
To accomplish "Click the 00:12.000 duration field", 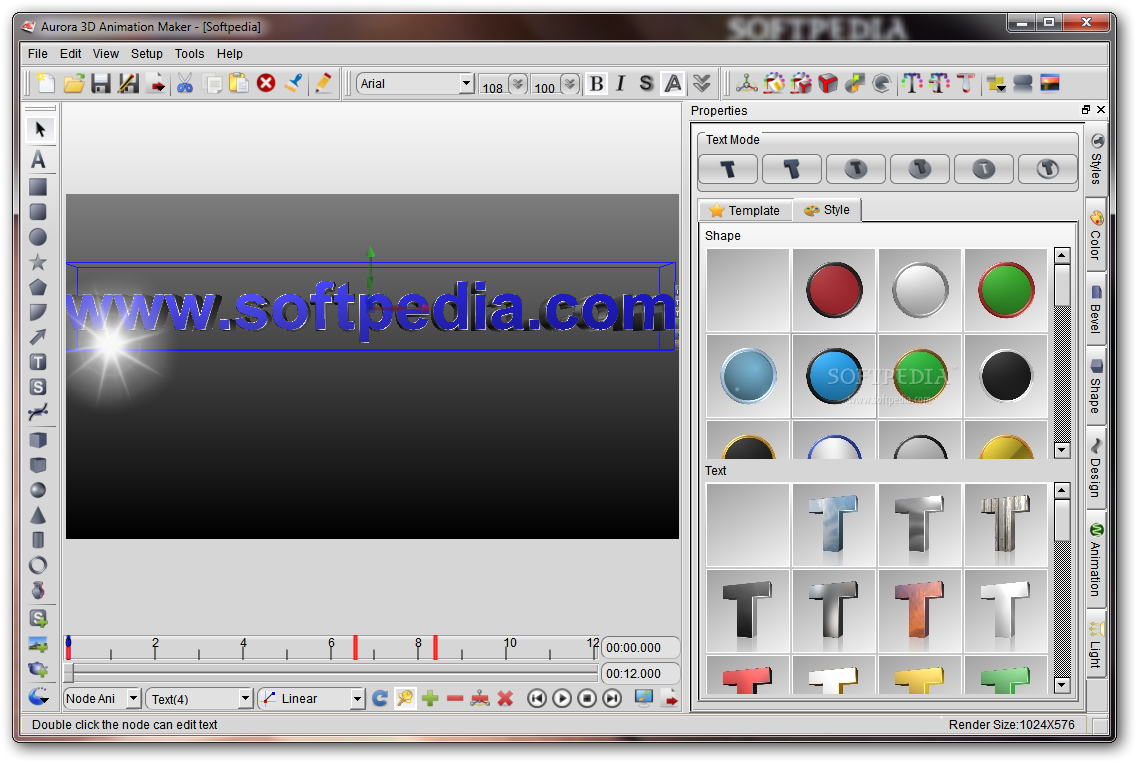I will [x=640, y=674].
